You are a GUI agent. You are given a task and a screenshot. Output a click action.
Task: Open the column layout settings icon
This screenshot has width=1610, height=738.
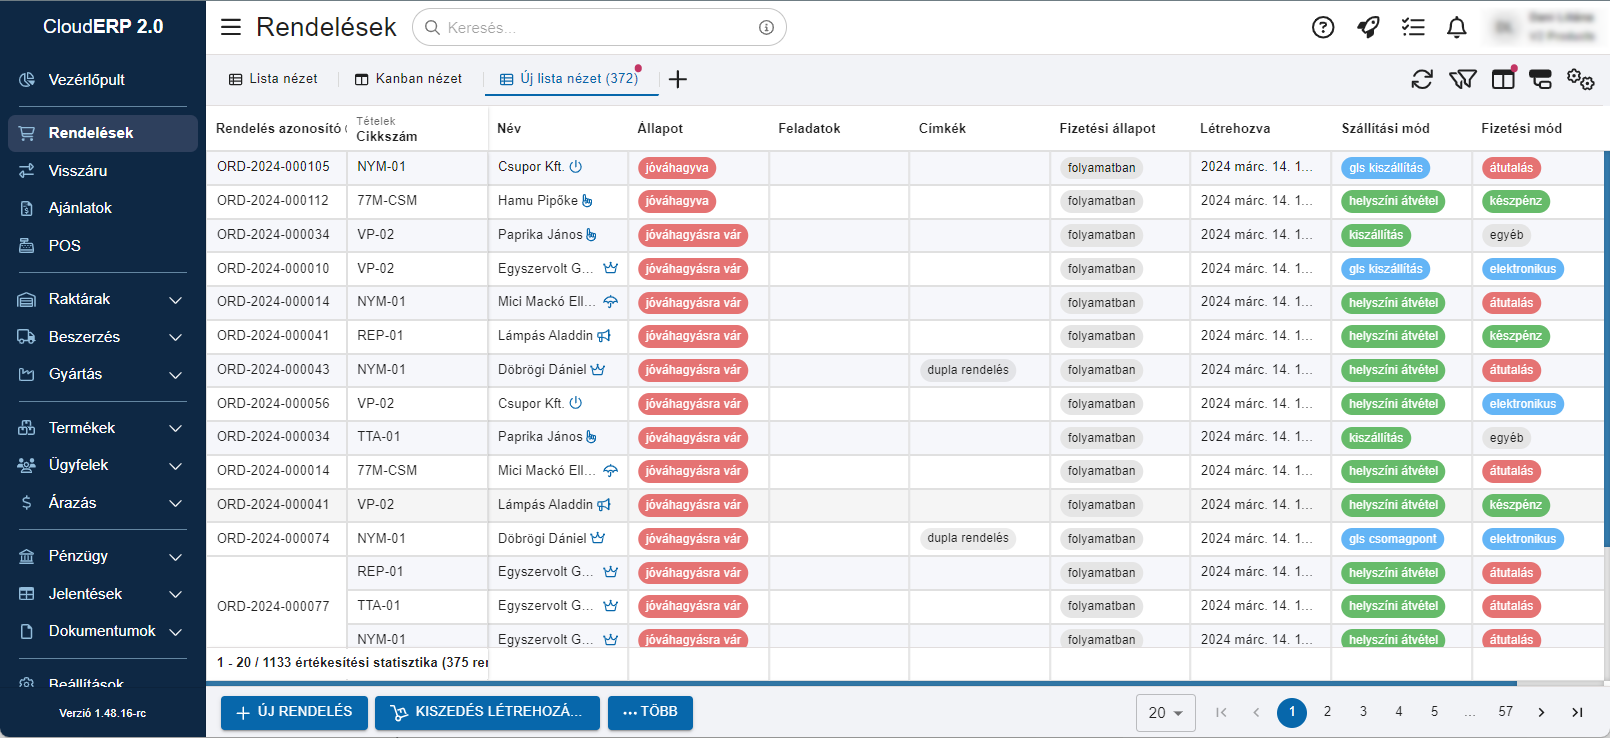1503,79
